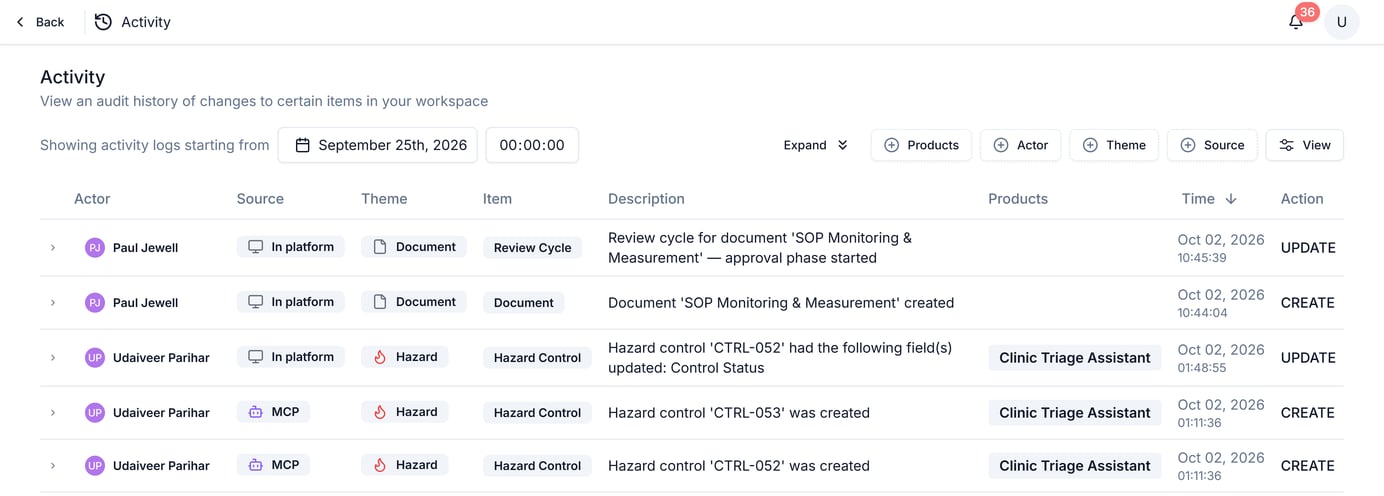Open the user avatar menu labeled U
Viewport: 1384px width, 496px height.
(x=1342, y=22)
